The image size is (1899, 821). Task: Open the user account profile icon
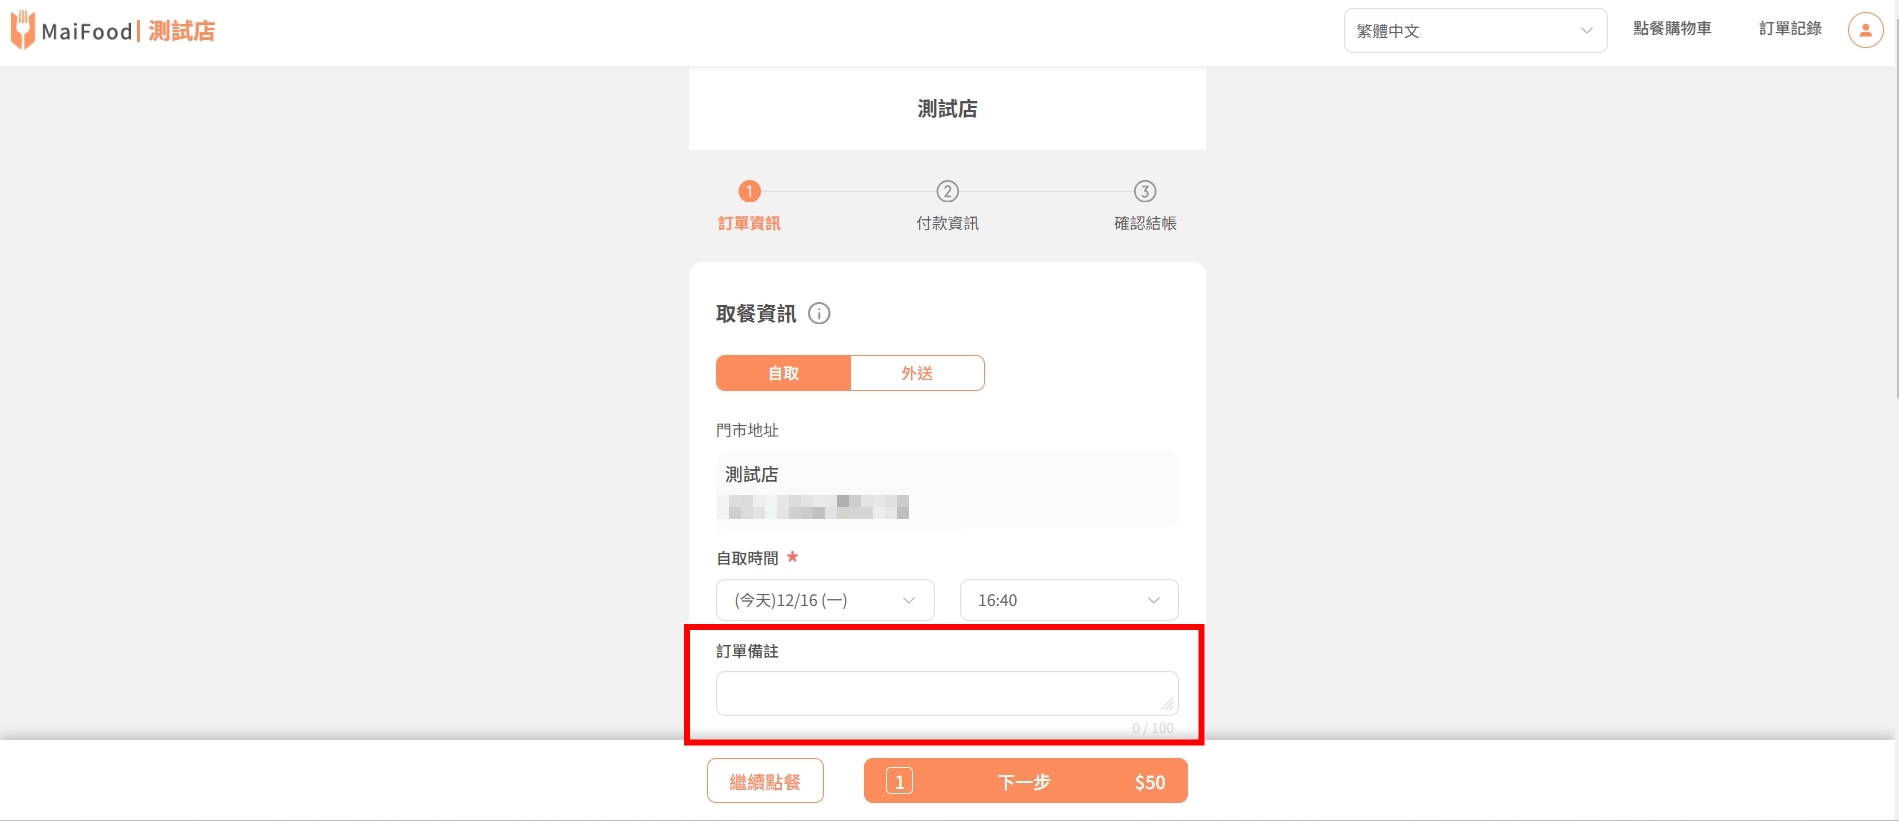pos(1865,30)
